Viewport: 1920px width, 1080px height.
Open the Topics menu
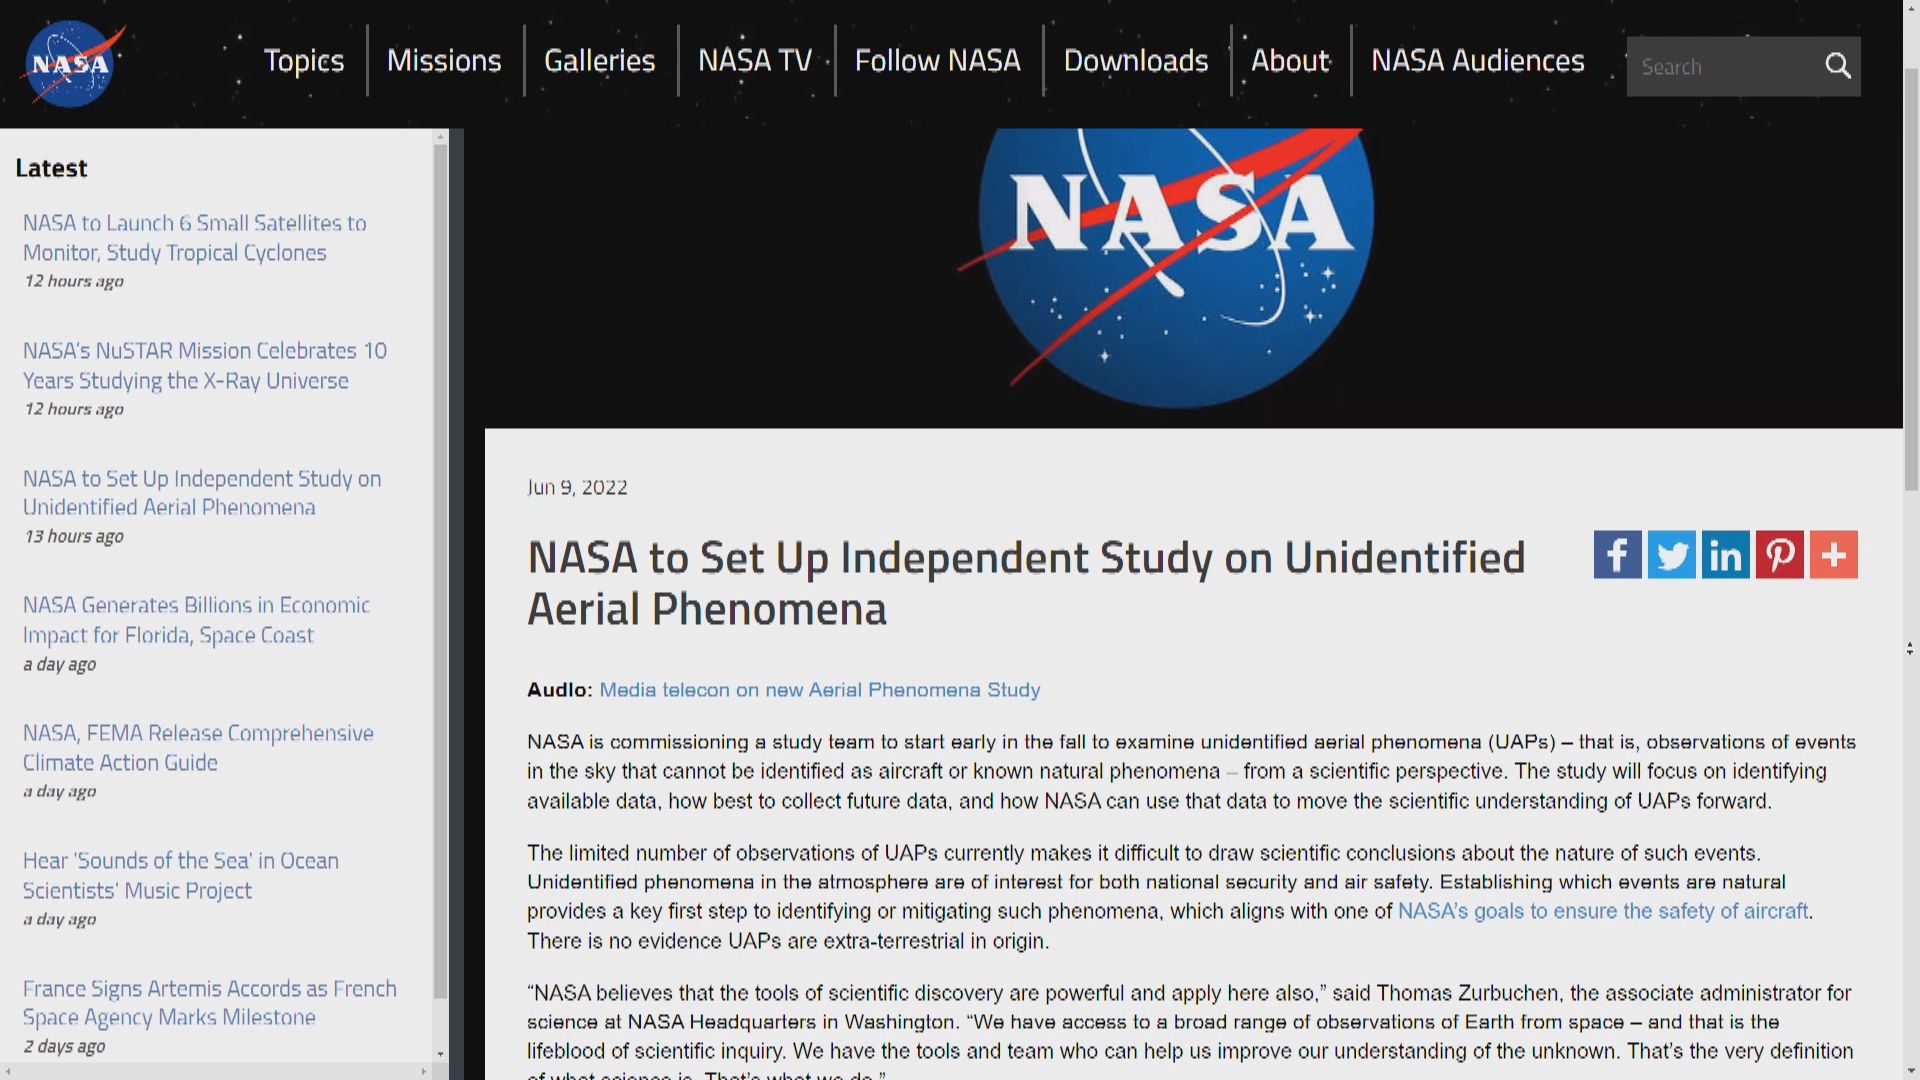click(303, 61)
